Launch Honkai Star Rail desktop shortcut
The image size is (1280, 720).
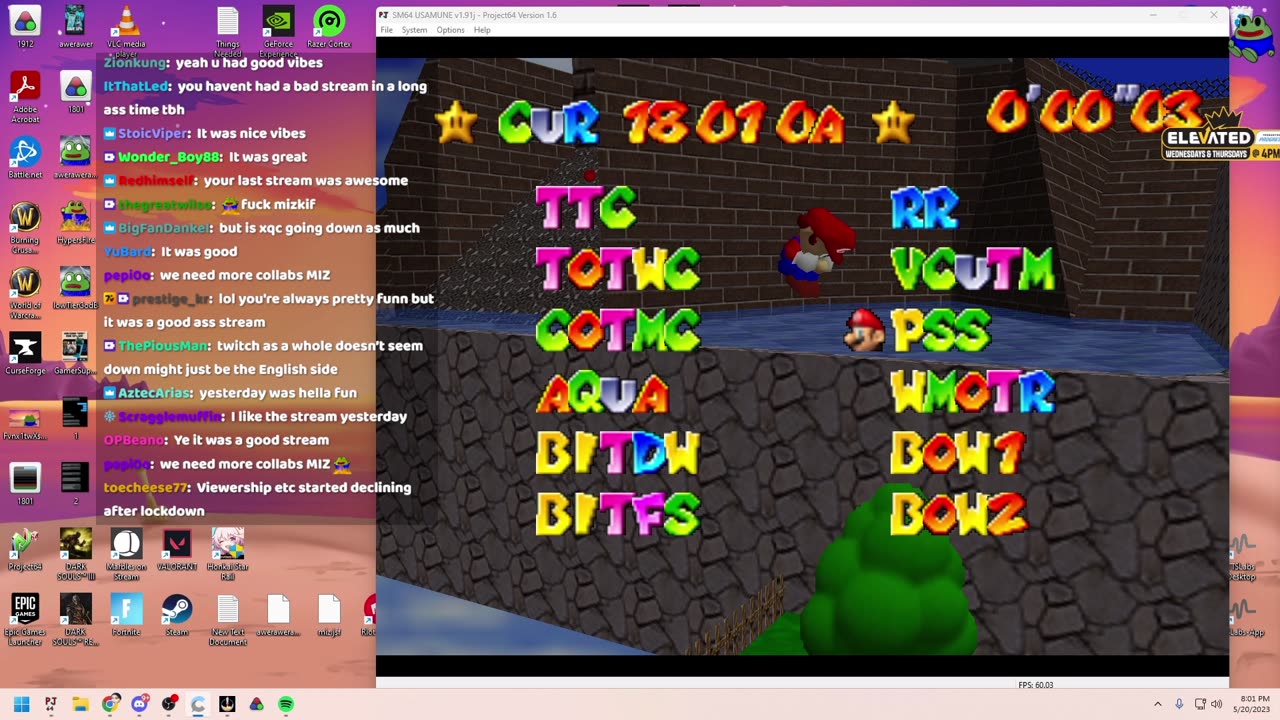[228, 553]
